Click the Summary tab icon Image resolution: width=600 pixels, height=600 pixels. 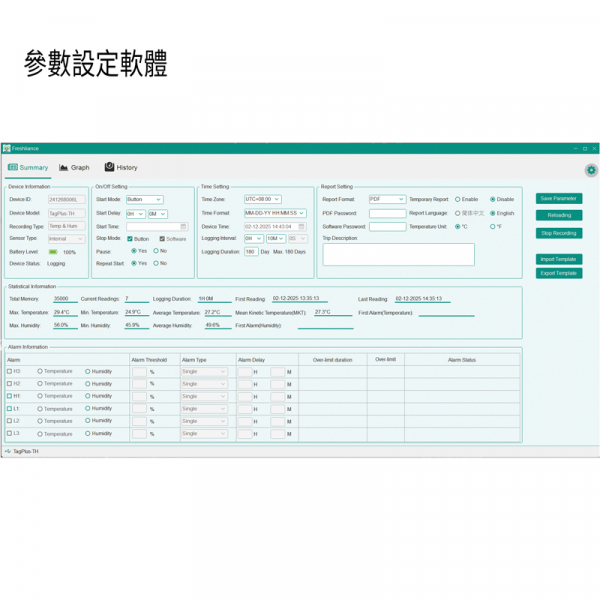(13, 168)
